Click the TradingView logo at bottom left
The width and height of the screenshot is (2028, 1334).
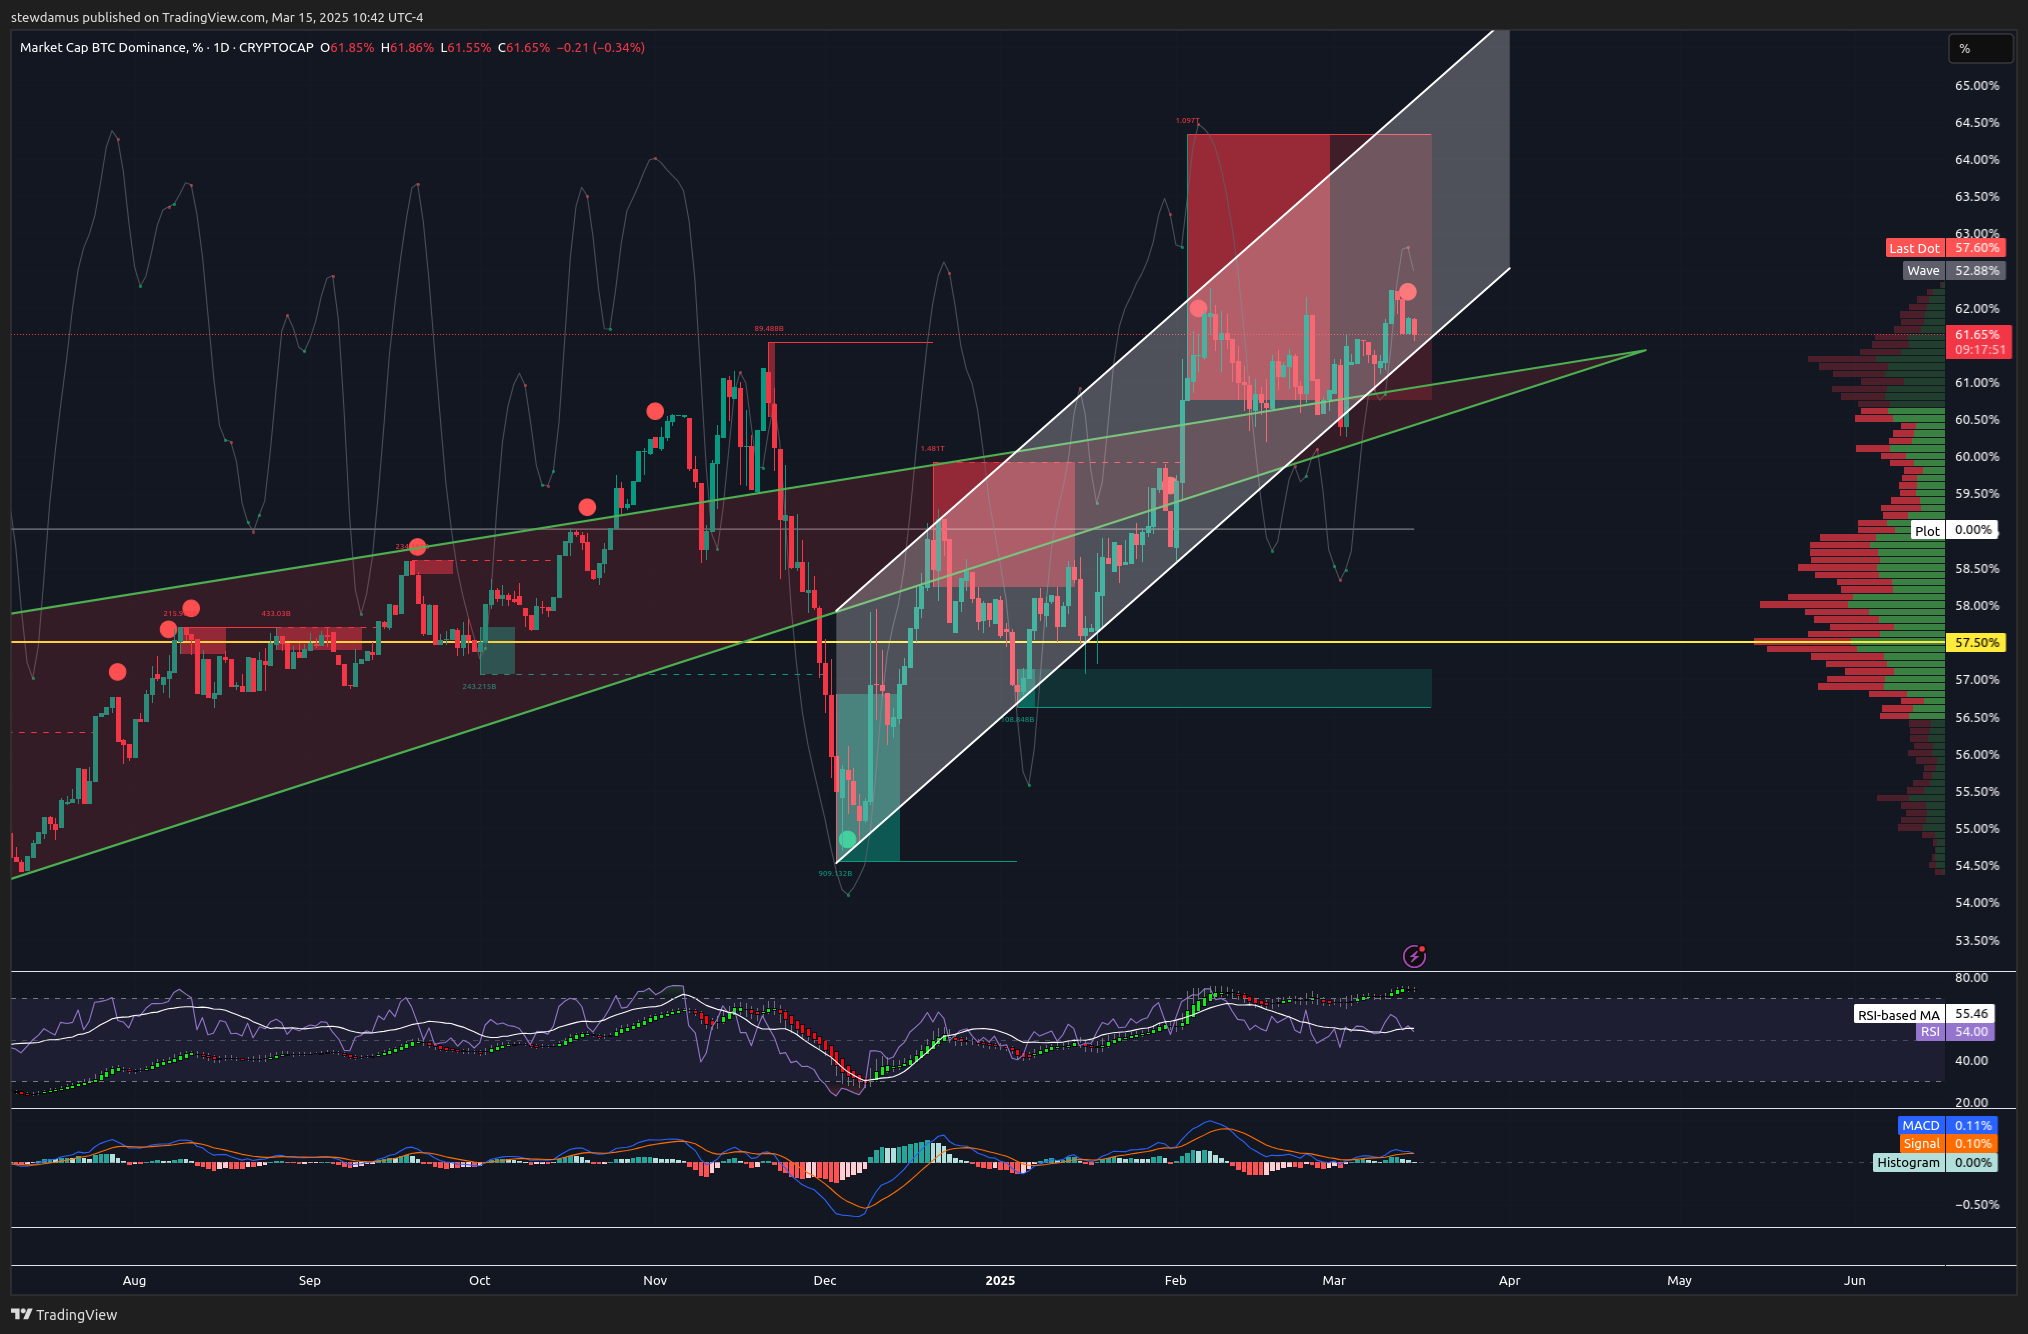[64, 1314]
